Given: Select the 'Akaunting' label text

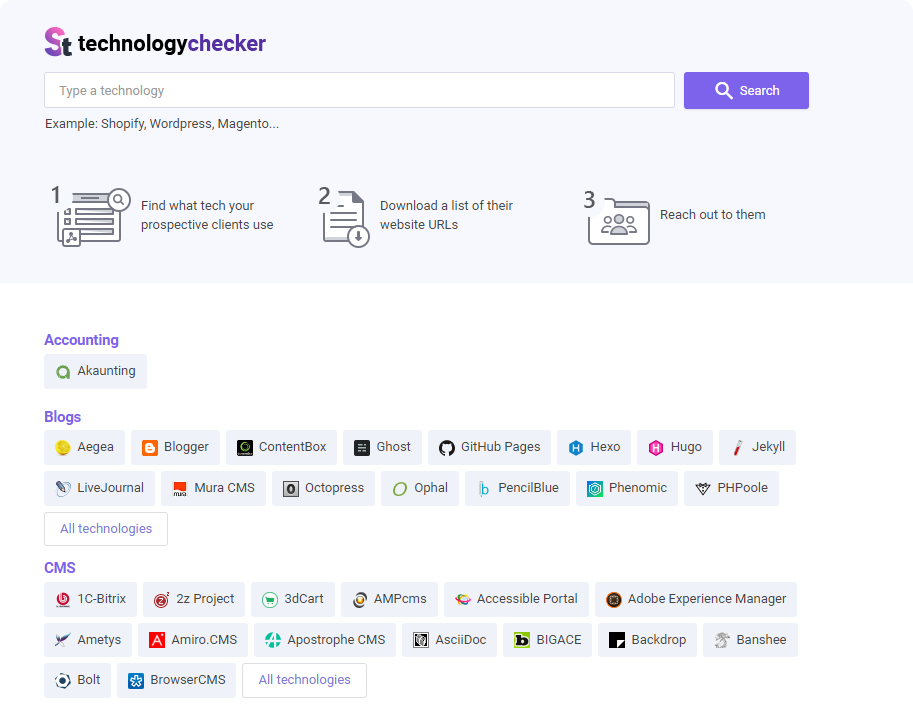Looking at the screenshot, I should 107,371.
